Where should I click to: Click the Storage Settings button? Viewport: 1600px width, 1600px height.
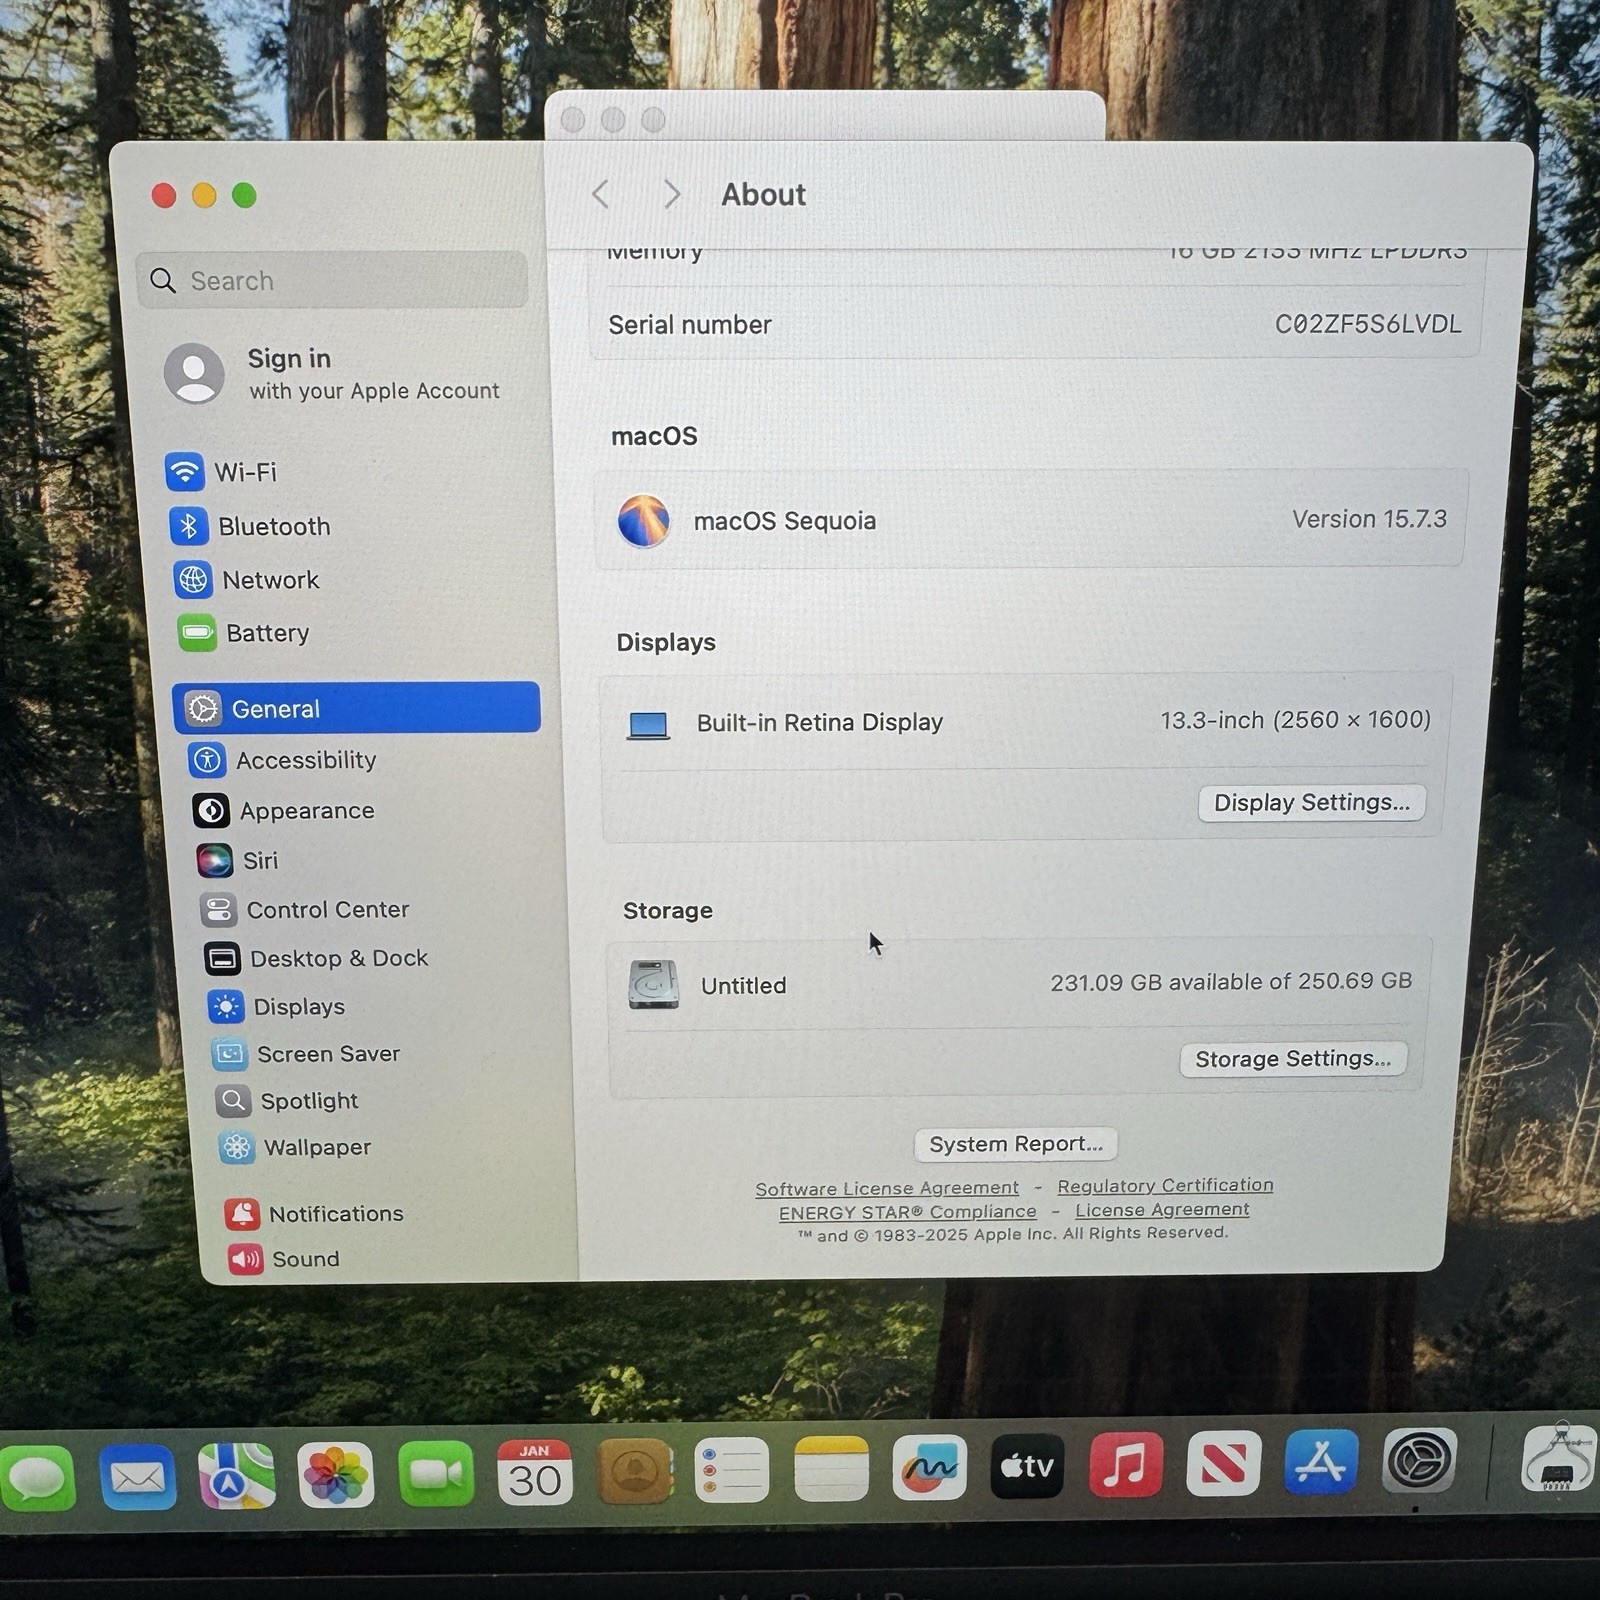pyautogui.click(x=1293, y=1059)
